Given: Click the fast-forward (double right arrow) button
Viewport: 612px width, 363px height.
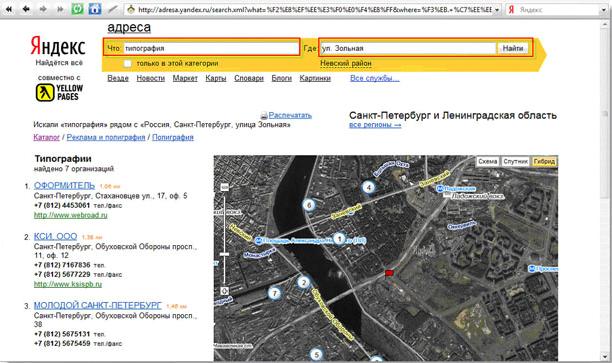Looking at the screenshot, I should coord(60,9).
